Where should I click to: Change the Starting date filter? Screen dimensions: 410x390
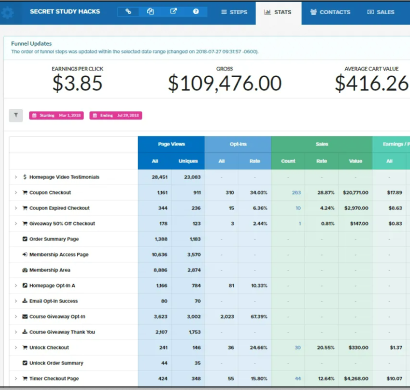tap(56, 115)
